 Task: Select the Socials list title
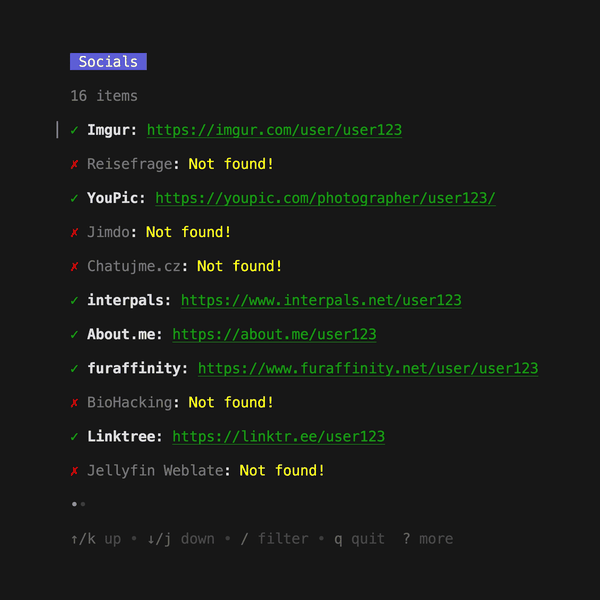tap(108, 62)
